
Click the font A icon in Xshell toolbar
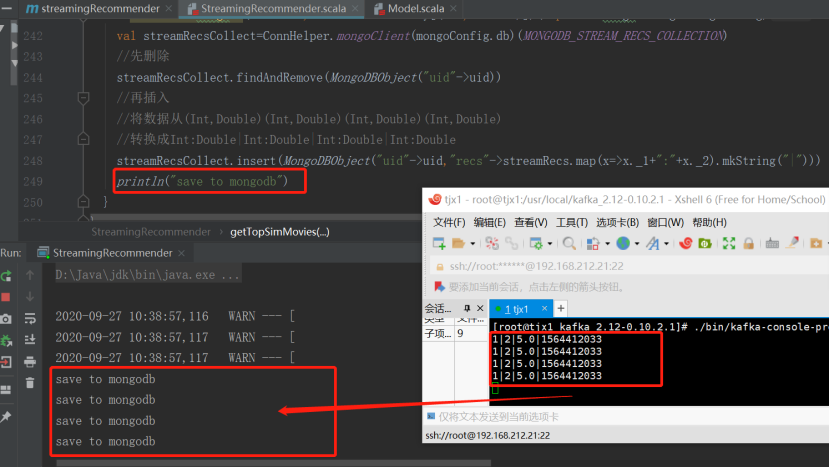point(653,244)
